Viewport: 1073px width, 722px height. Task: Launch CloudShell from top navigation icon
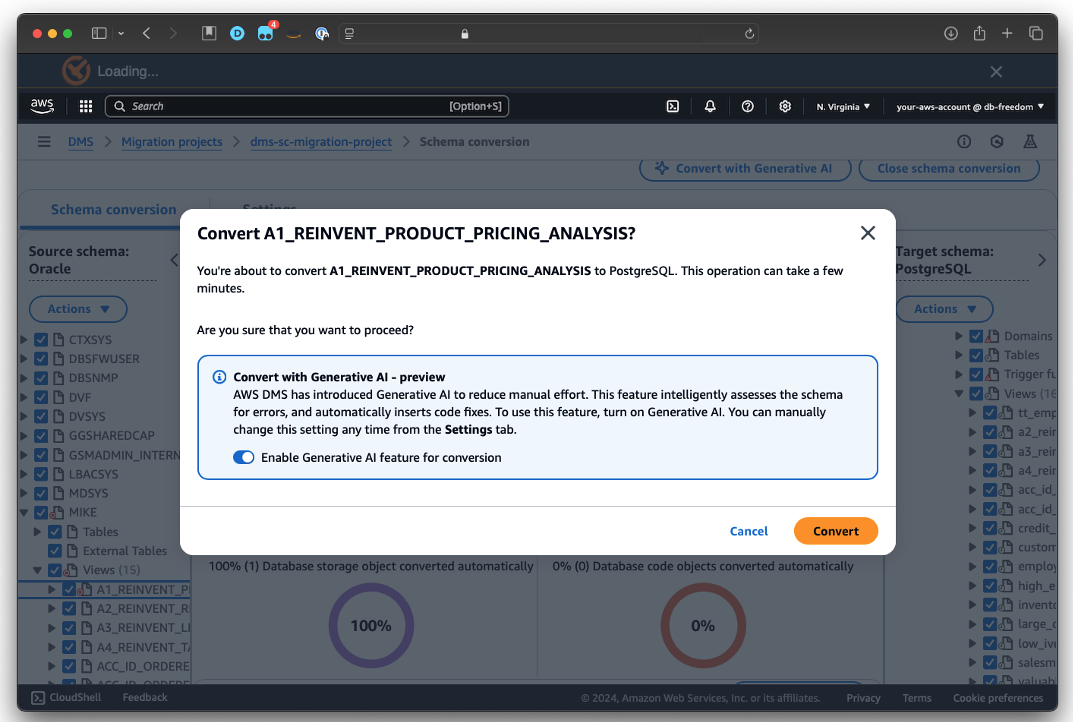[673, 106]
